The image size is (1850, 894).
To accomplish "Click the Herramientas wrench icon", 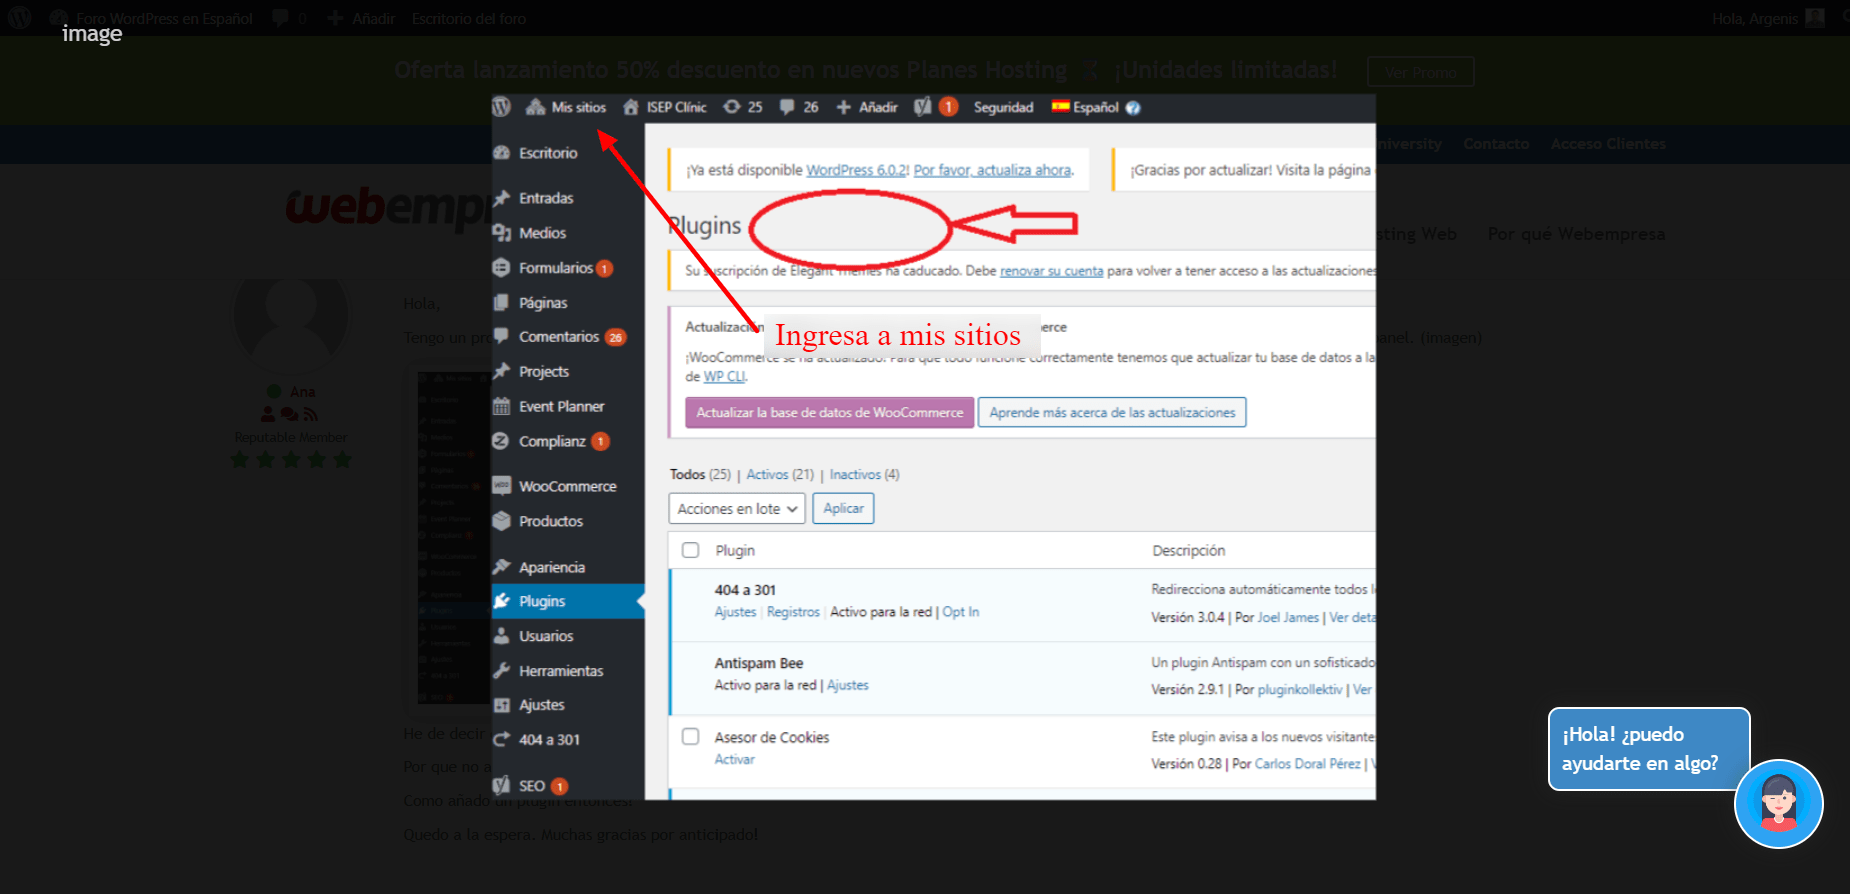I will [502, 671].
